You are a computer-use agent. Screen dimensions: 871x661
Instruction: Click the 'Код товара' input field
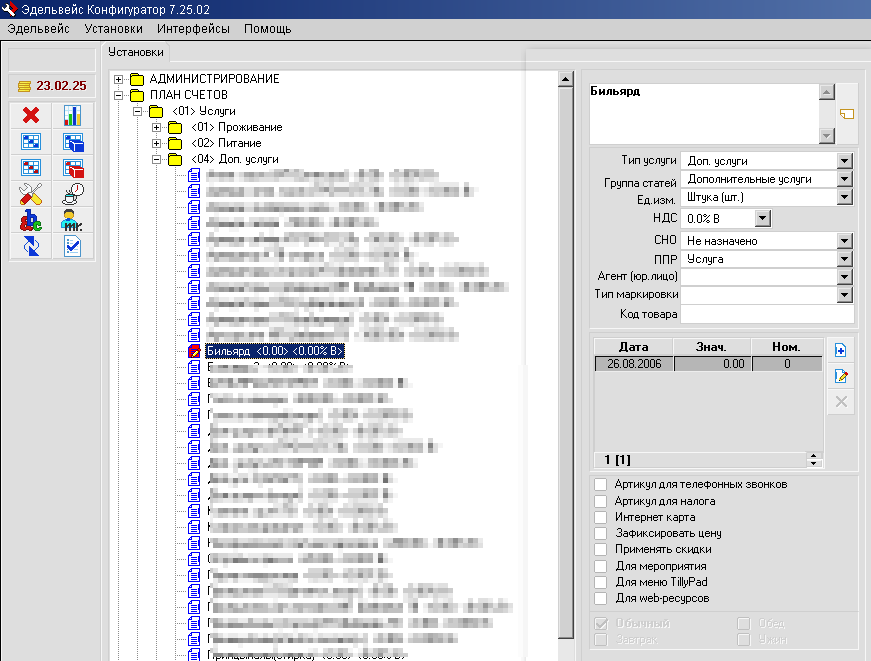click(x=766, y=315)
